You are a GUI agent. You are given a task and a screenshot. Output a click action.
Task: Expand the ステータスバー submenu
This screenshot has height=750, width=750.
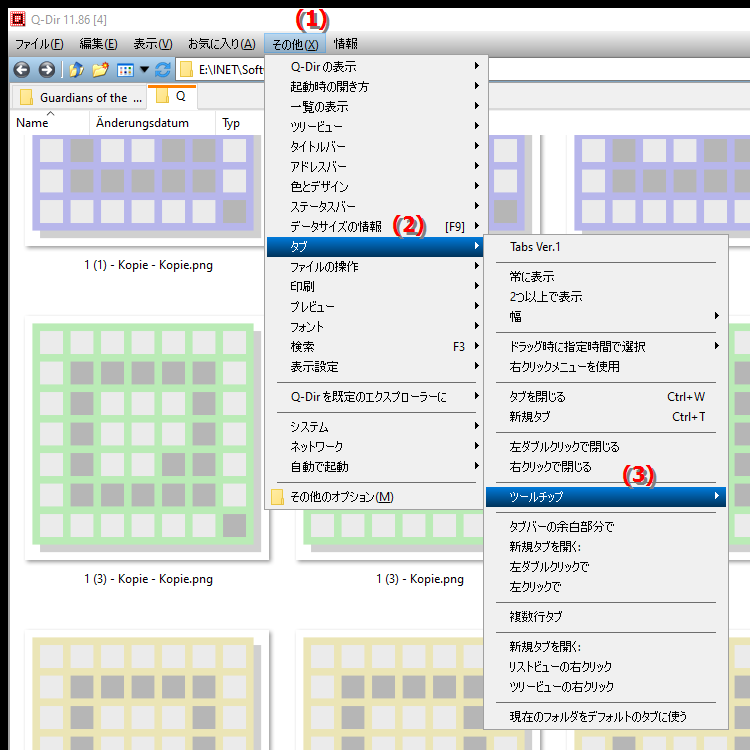[376, 207]
